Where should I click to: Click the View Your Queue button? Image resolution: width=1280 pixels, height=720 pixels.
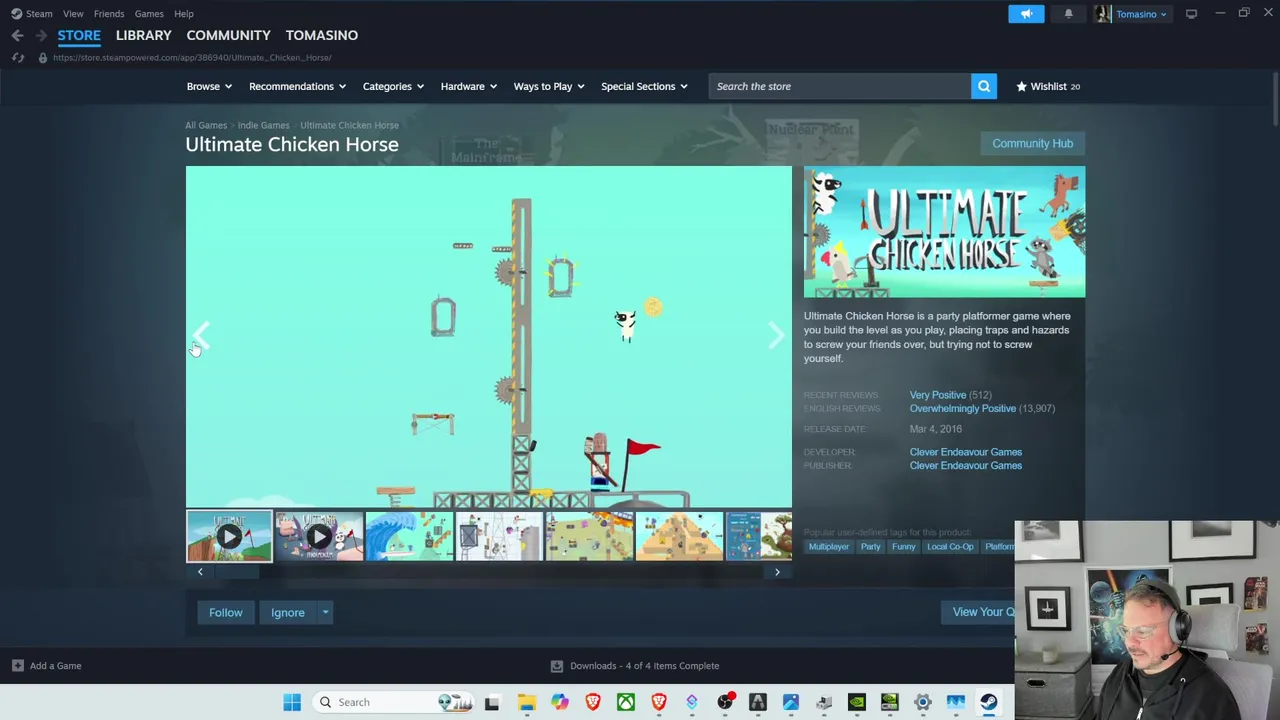pyautogui.click(x=980, y=612)
